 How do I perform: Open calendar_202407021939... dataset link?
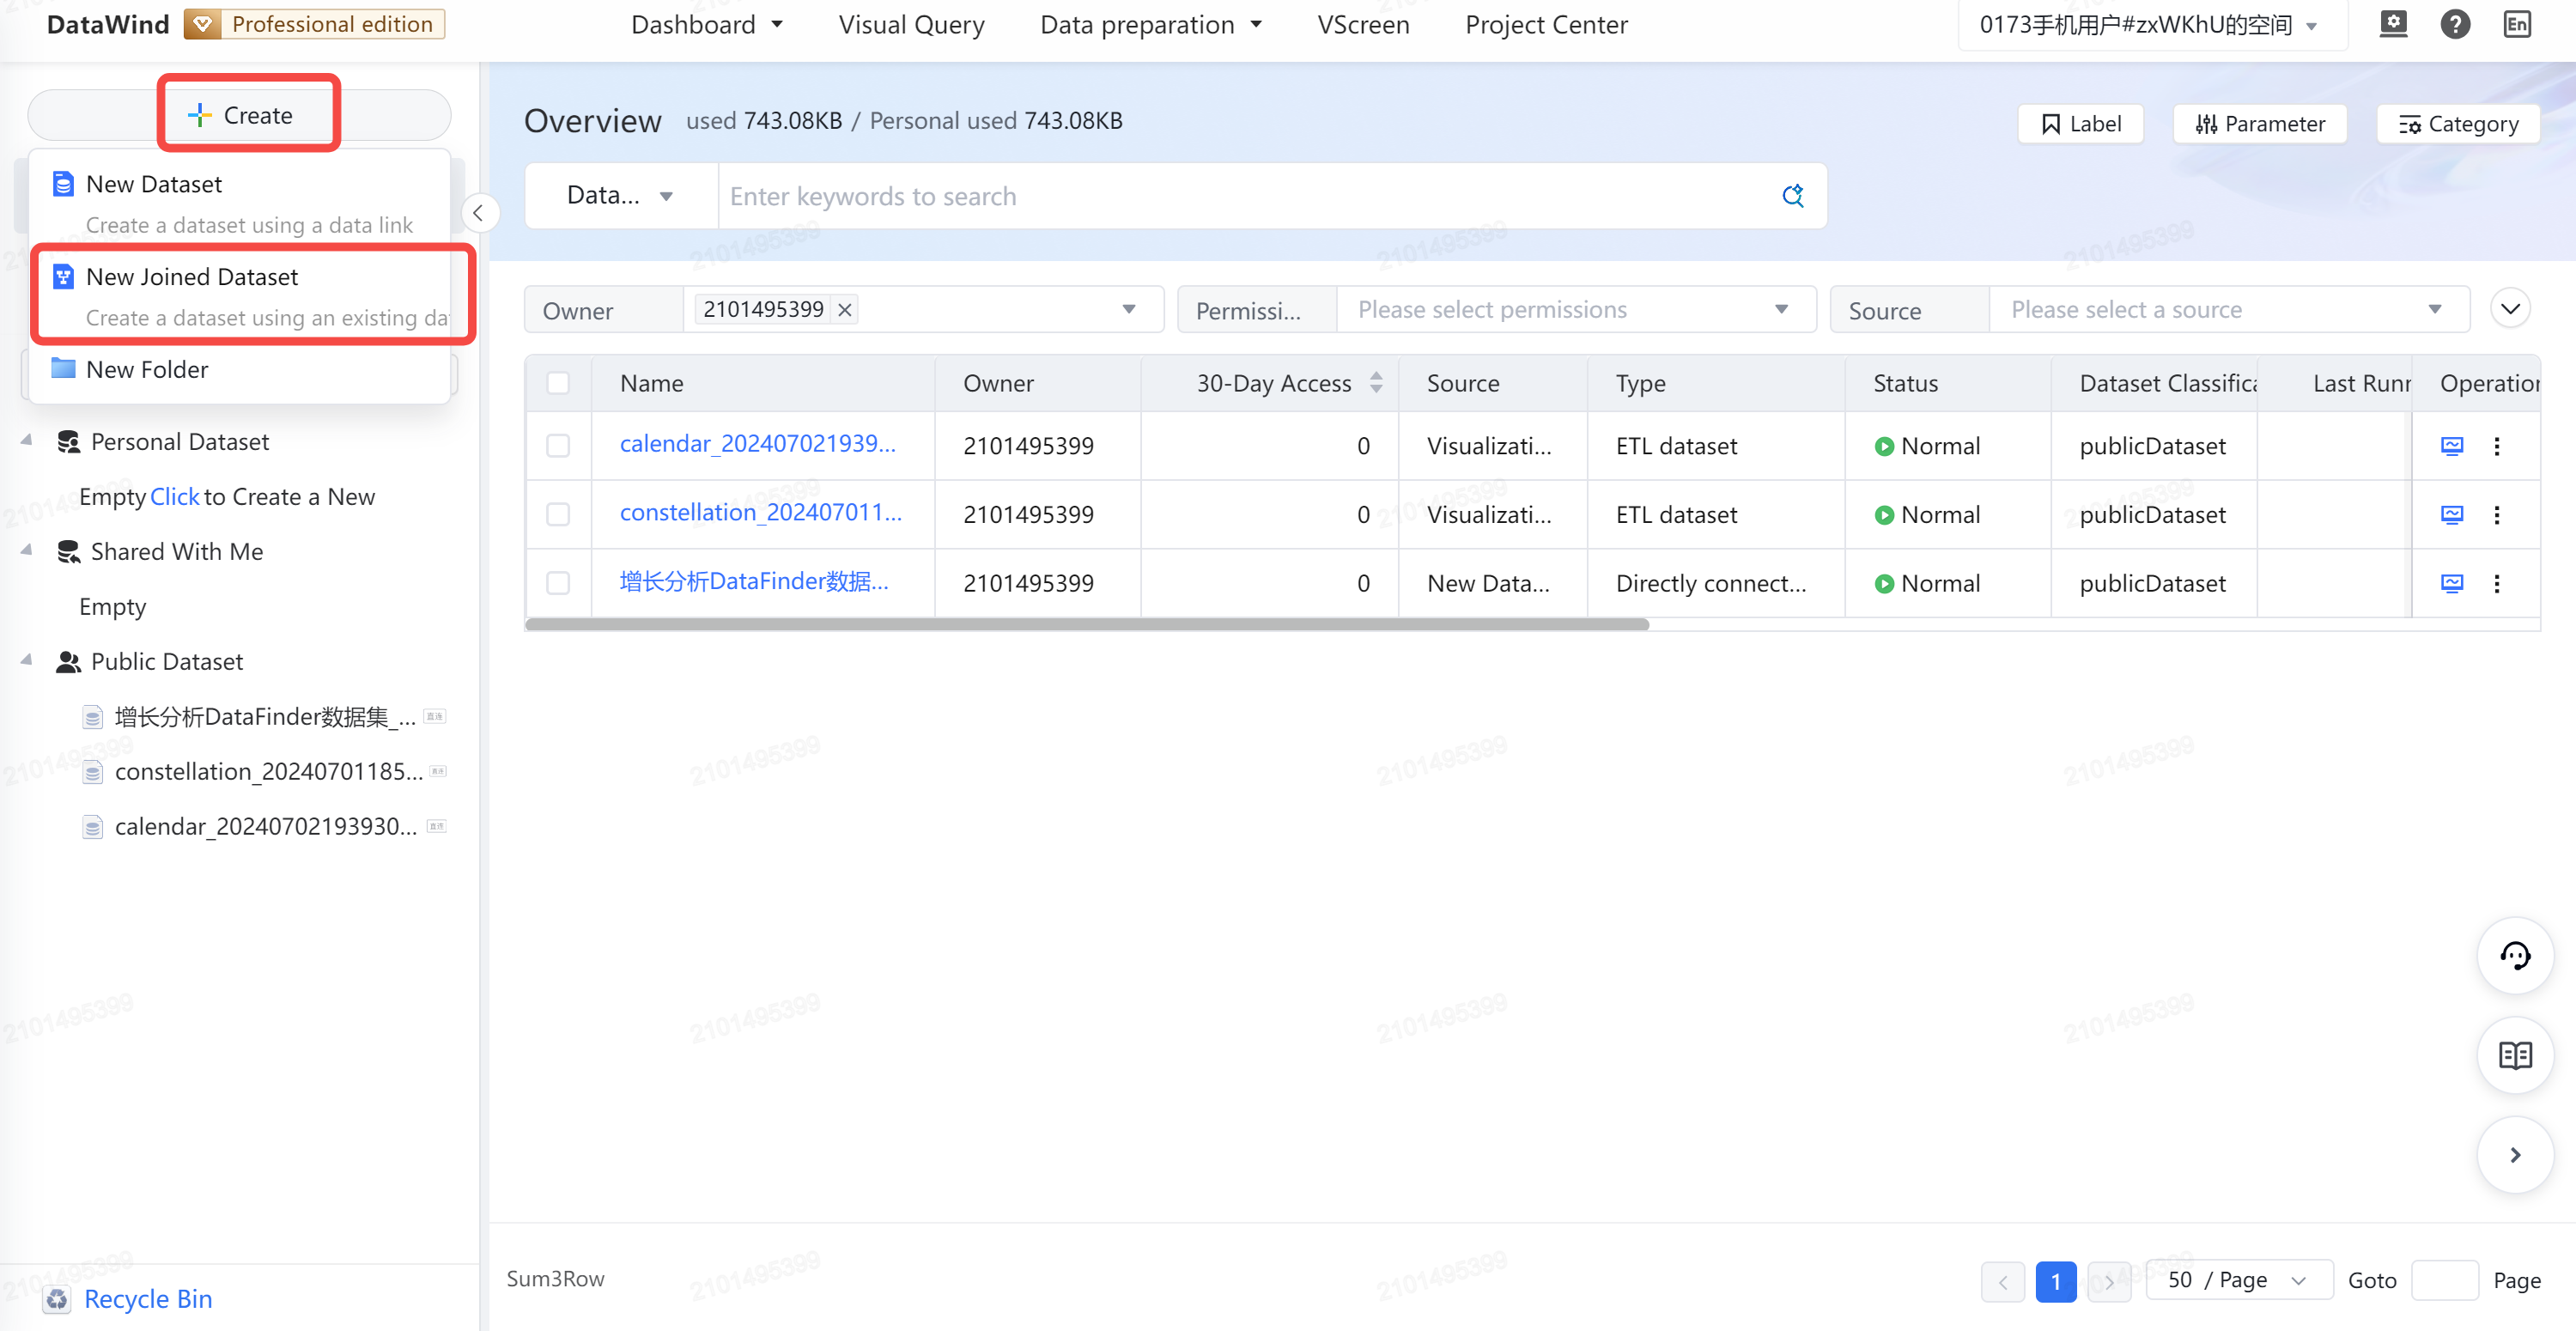tap(757, 444)
